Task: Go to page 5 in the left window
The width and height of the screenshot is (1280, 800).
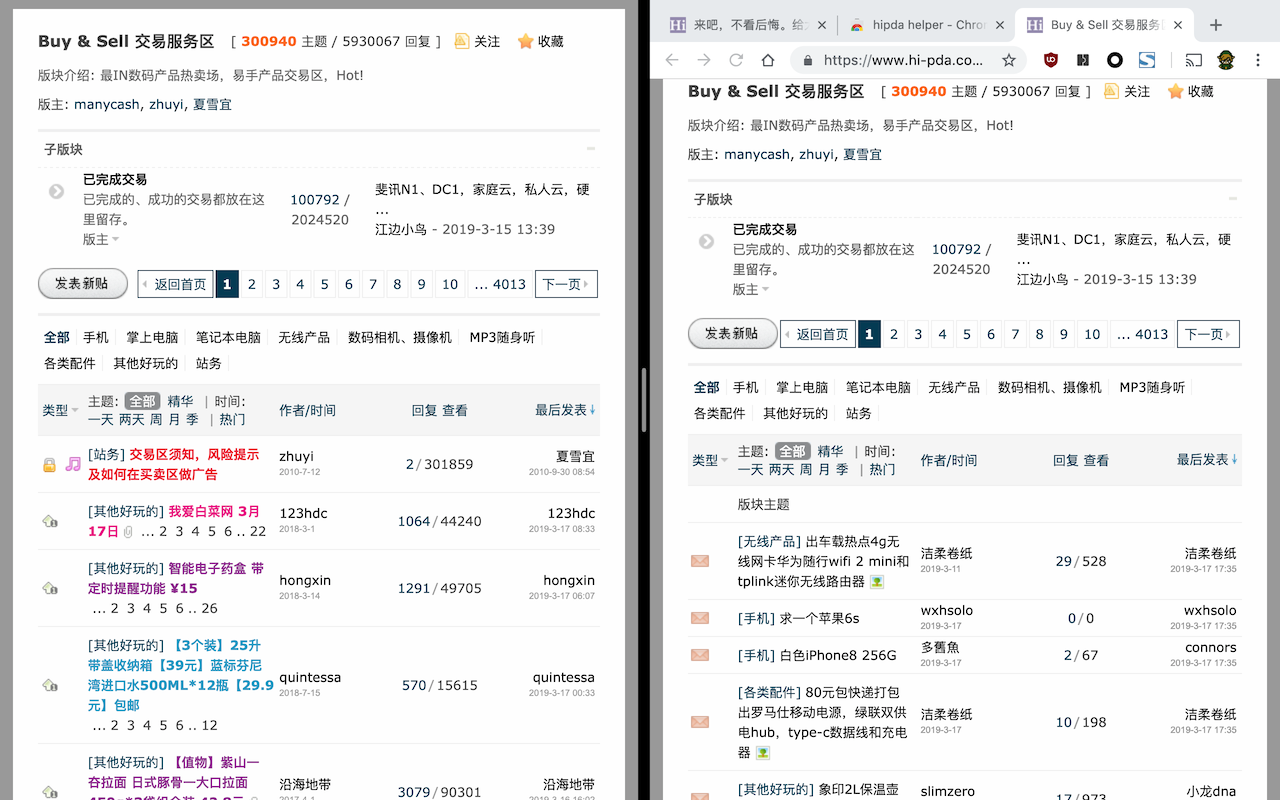Action: (x=324, y=284)
